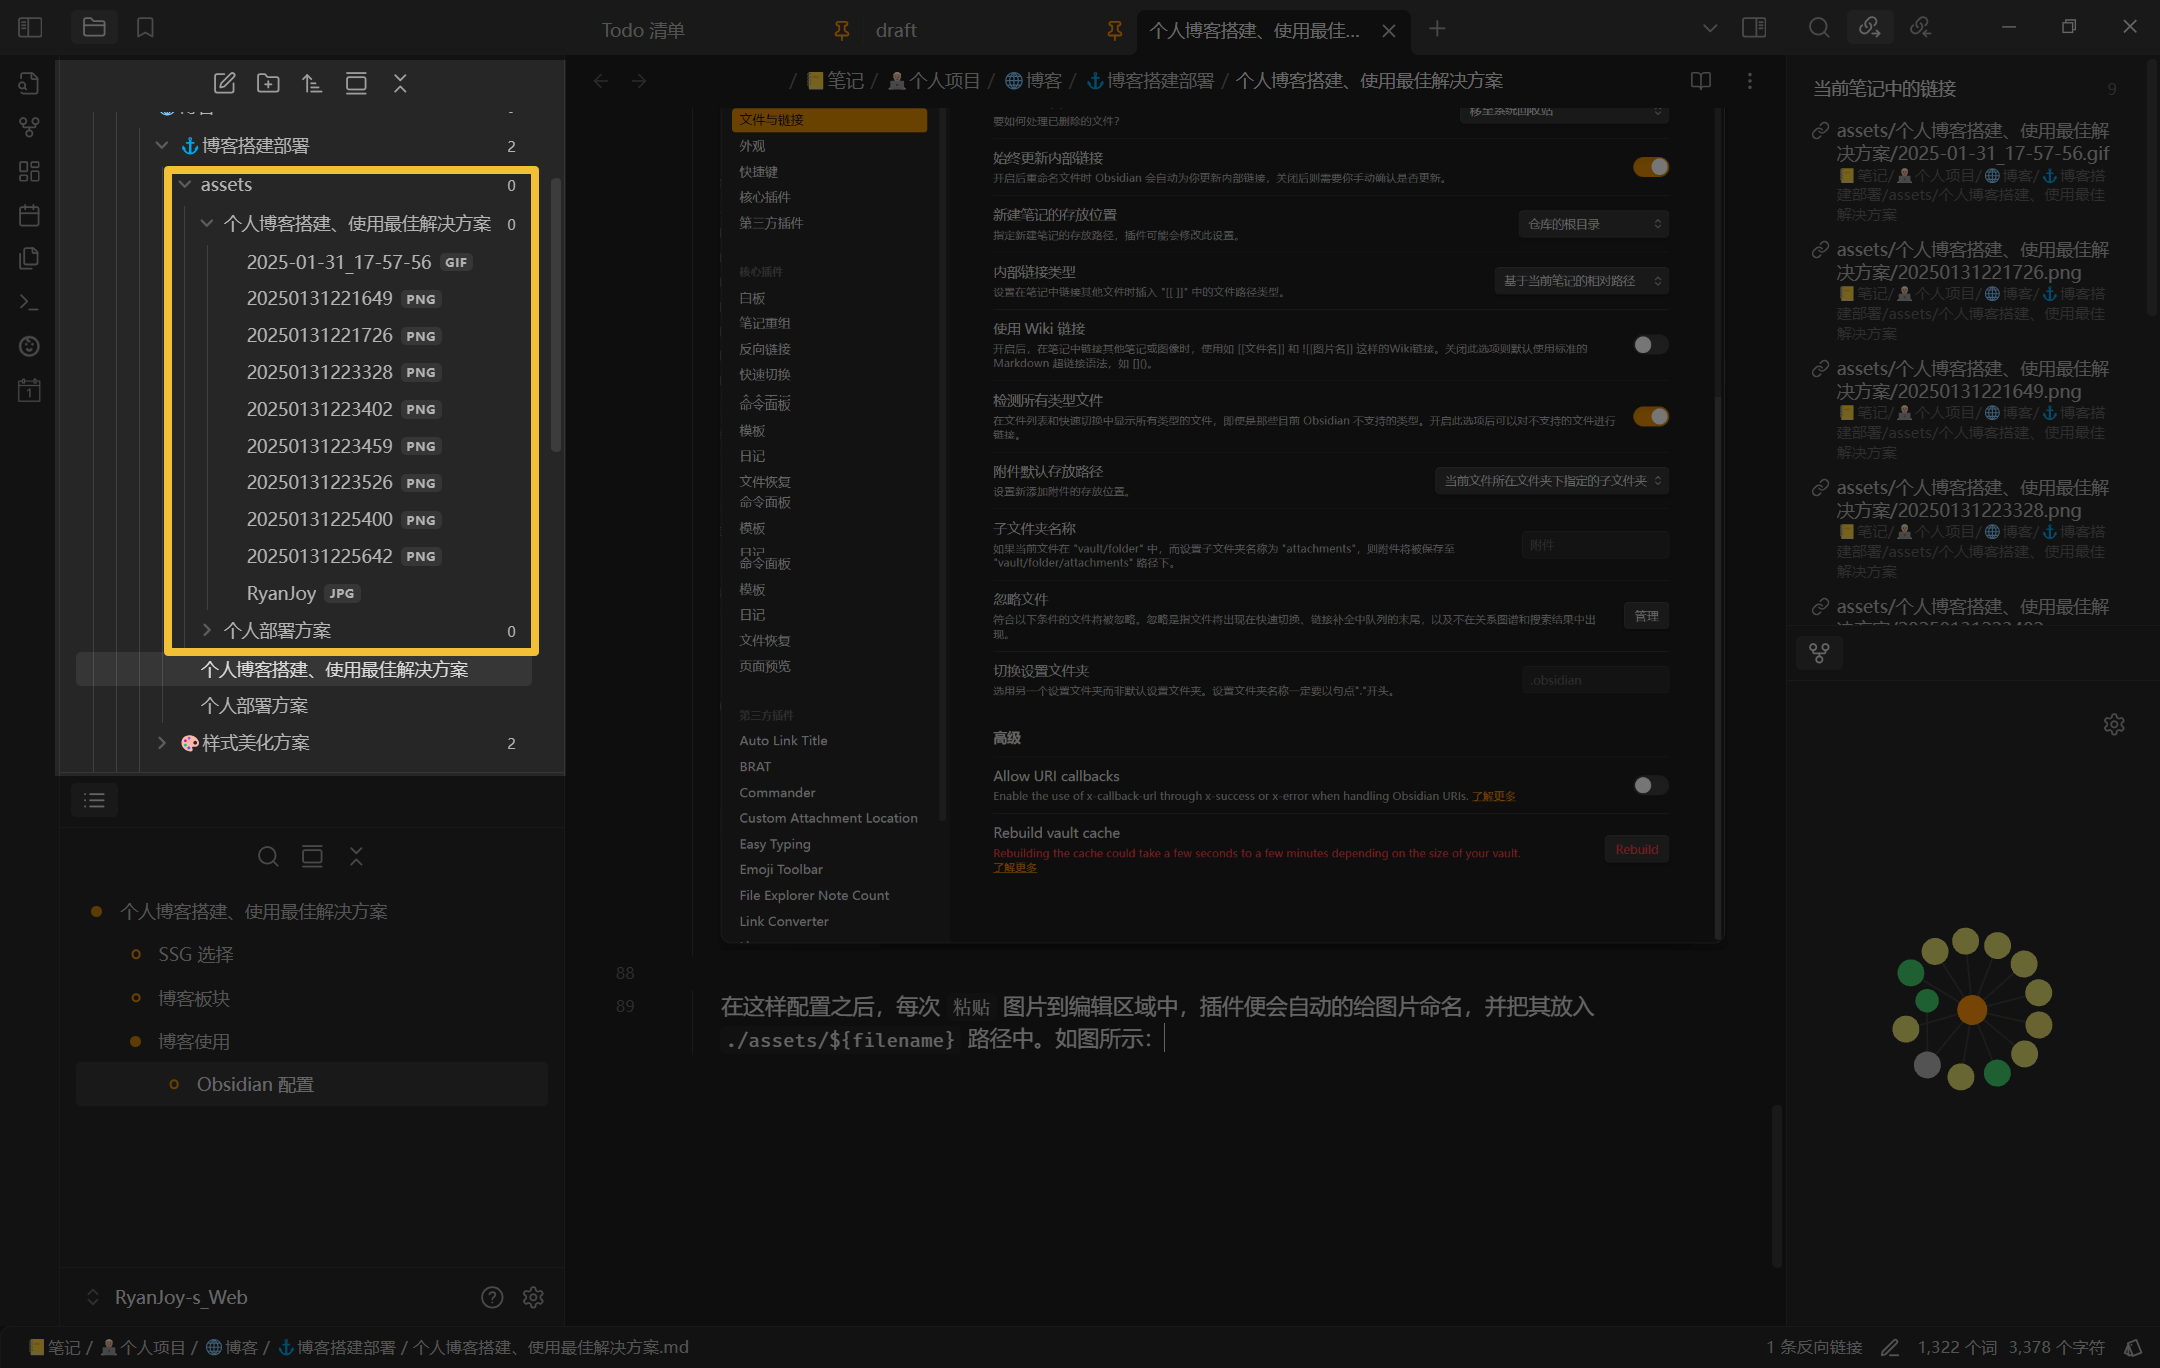Enable the 使用 Wiki 链接 switch
Screen dimensions: 2160x1368
1650,345
